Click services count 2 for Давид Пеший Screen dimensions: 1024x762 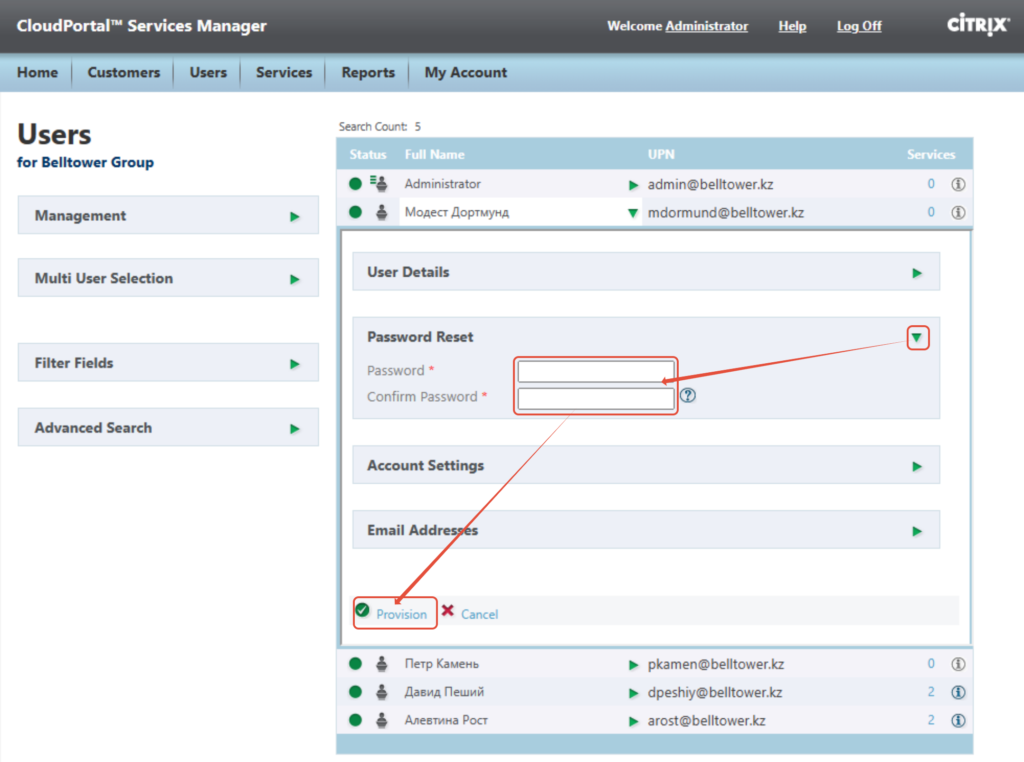click(931, 692)
